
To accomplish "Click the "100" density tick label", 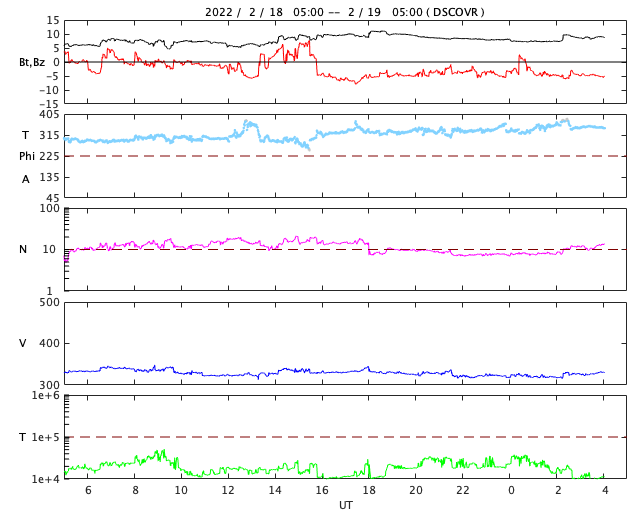I will tap(49, 208).
